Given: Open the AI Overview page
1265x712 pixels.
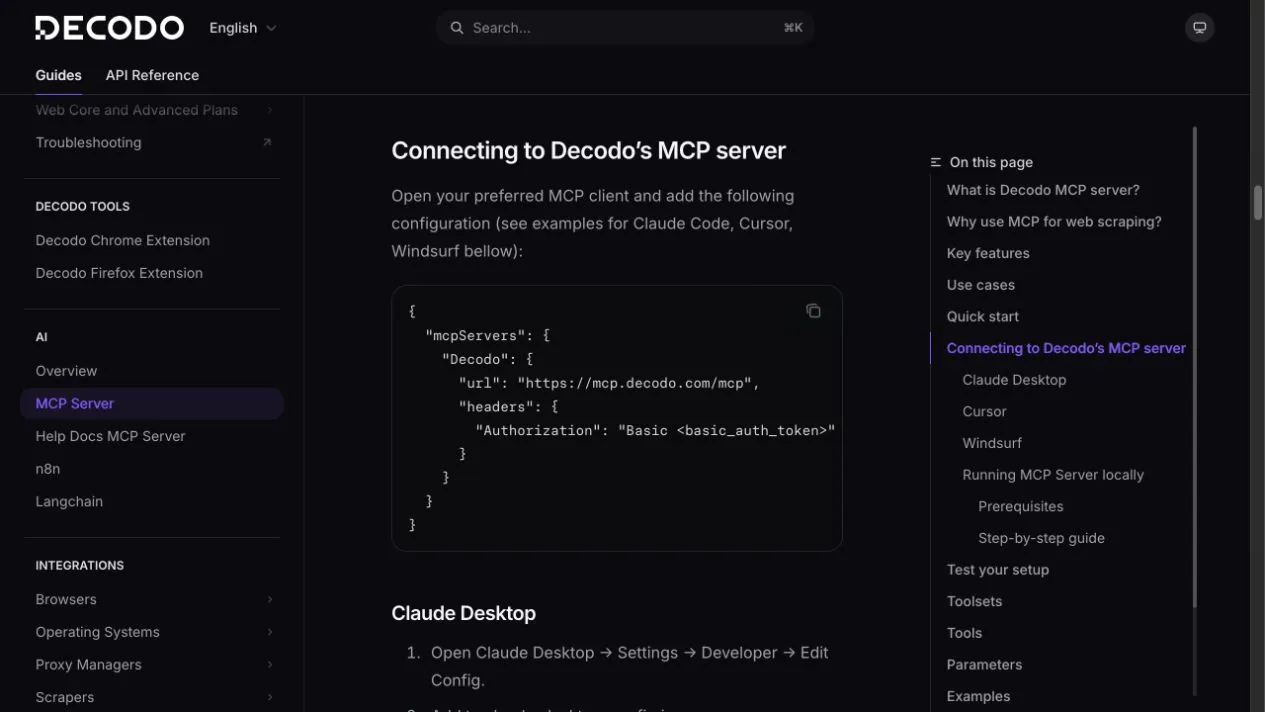Looking at the screenshot, I should [66, 371].
